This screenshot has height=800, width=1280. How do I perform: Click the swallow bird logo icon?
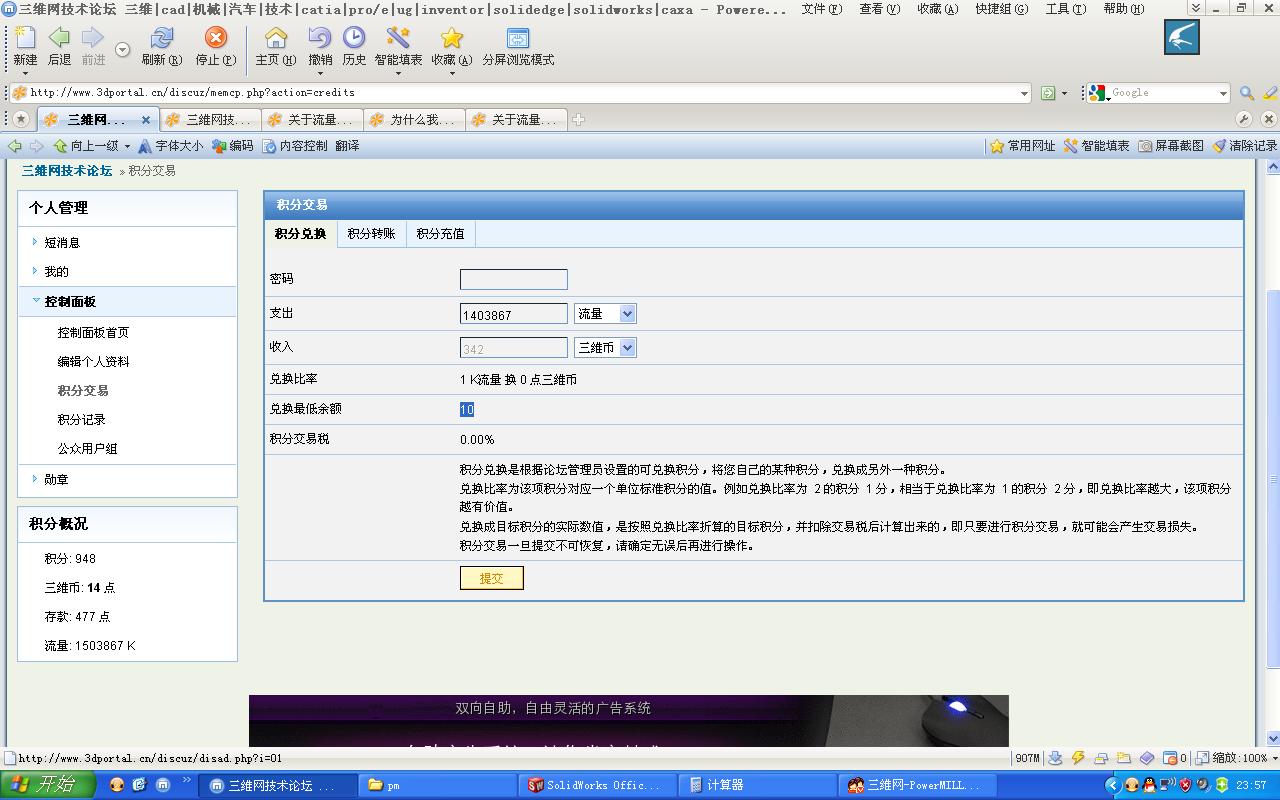(1182, 38)
